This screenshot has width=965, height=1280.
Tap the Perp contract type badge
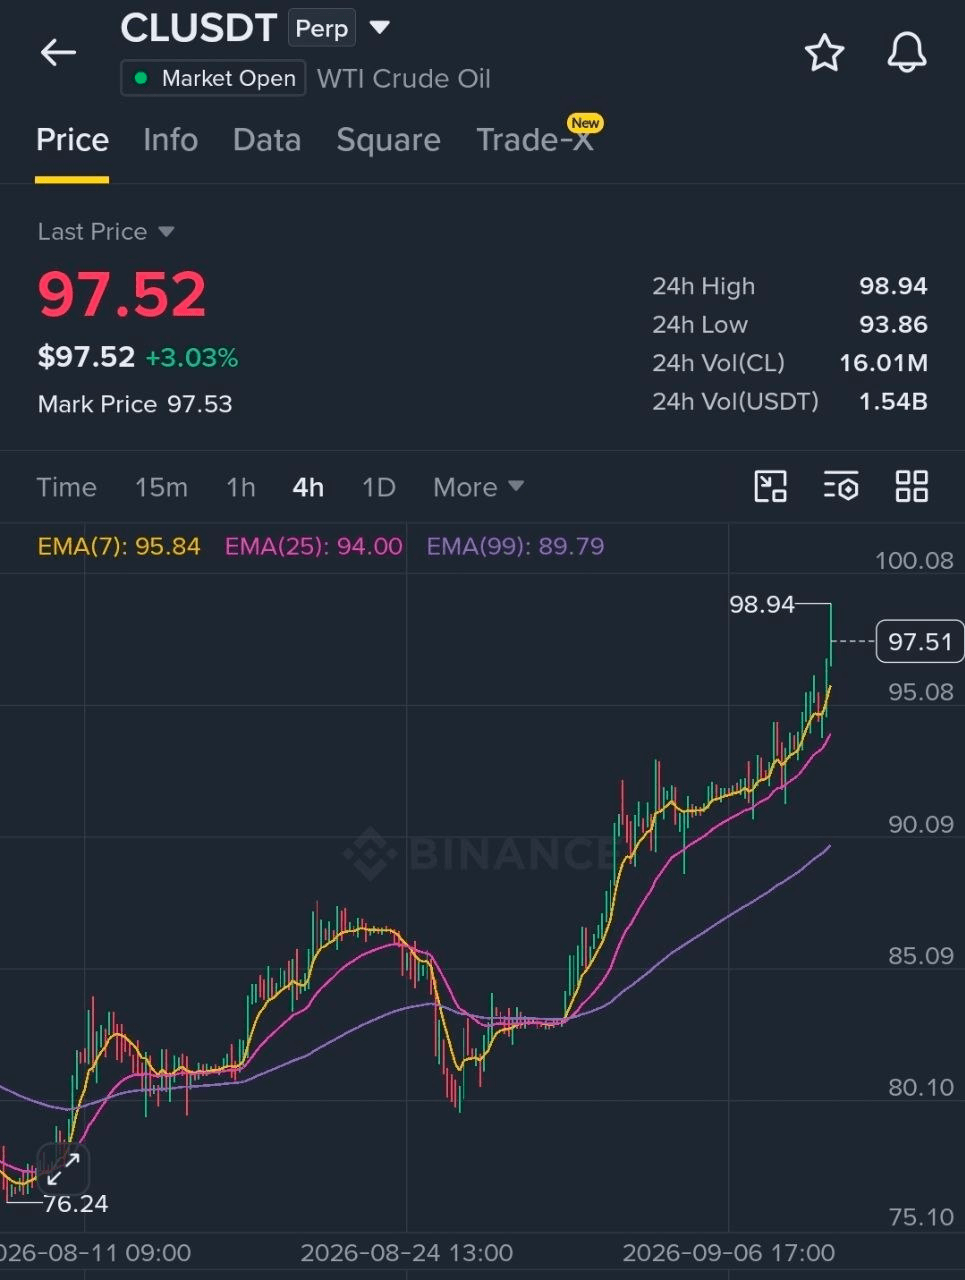[322, 28]
